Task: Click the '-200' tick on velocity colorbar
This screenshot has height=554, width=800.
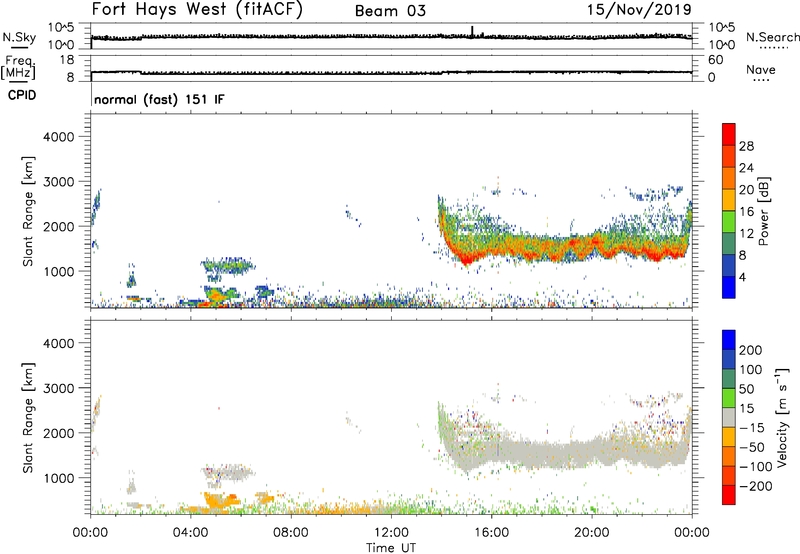Action: click(x=756, y=486)
